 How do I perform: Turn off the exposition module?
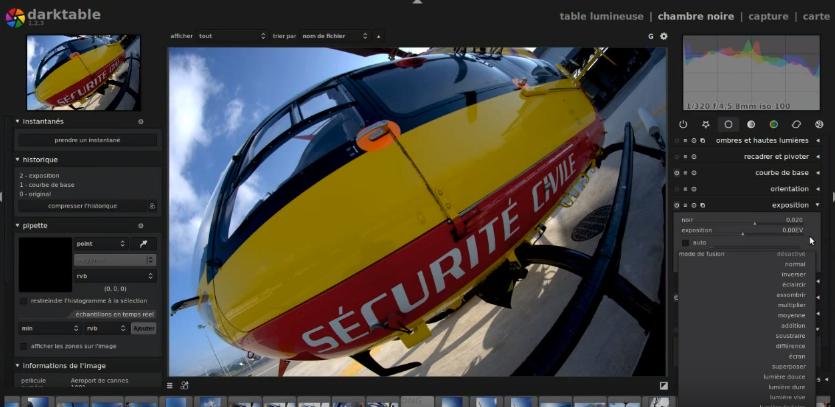(676, 205)
